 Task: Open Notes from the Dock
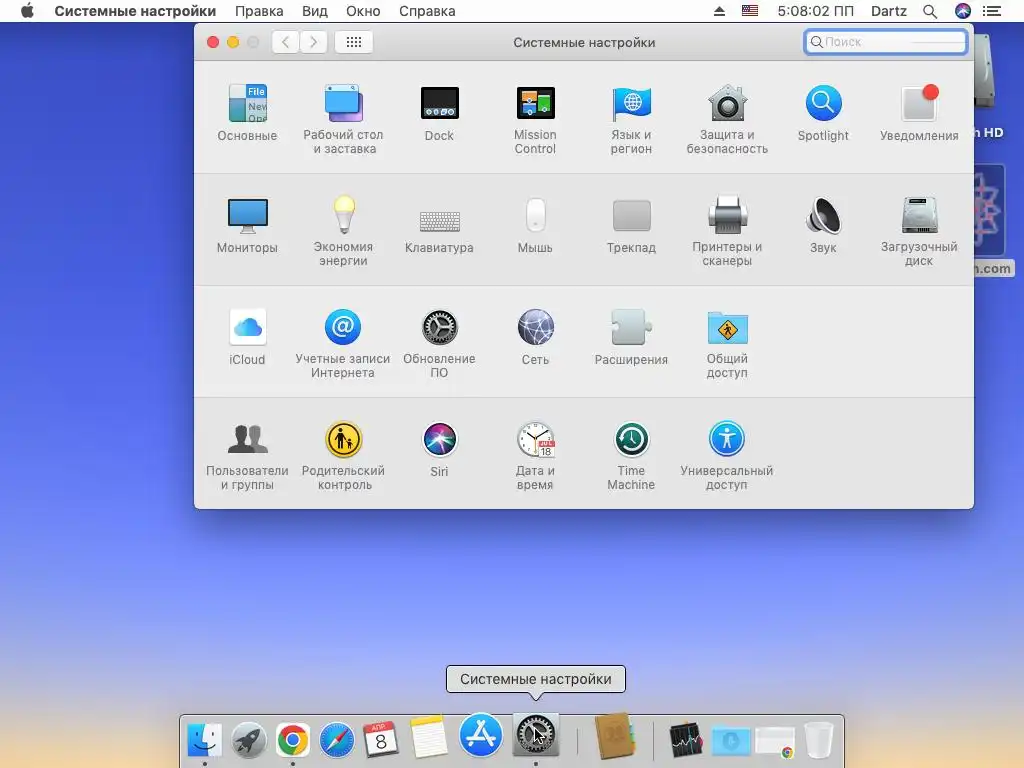click(429, 737)
